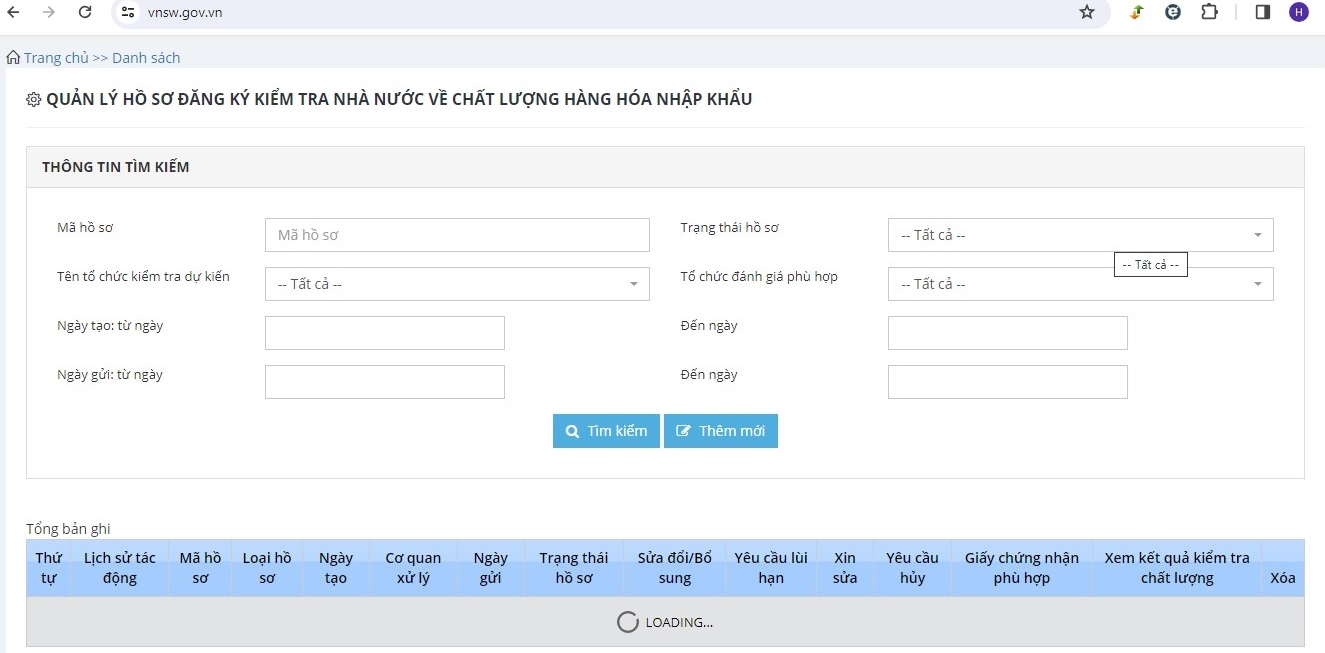Bookmark this page using the star icon
The height and width of the screenshot is (653, 1325).
point(1086,13)
